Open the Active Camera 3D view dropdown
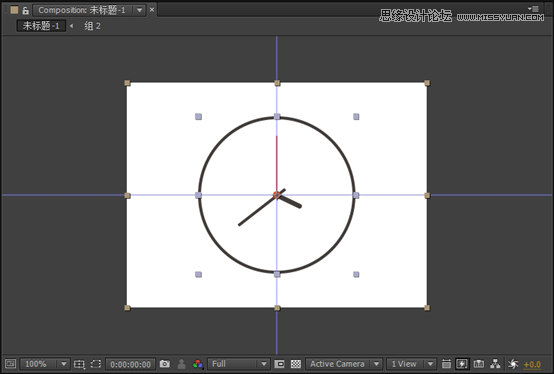This screenshot has width=554, height=374. coord(344,364)
